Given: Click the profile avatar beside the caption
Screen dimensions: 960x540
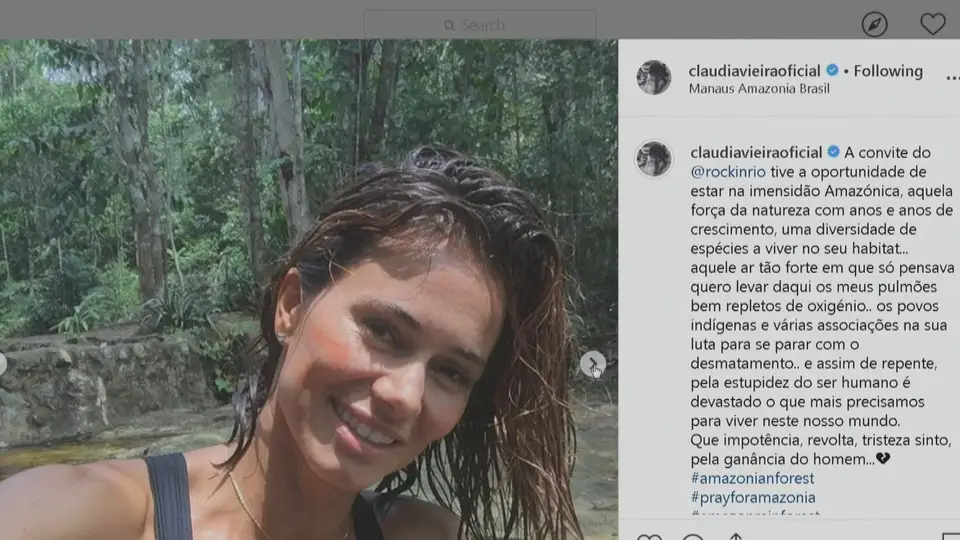Looking at the screenshot, I should point(654,159).
